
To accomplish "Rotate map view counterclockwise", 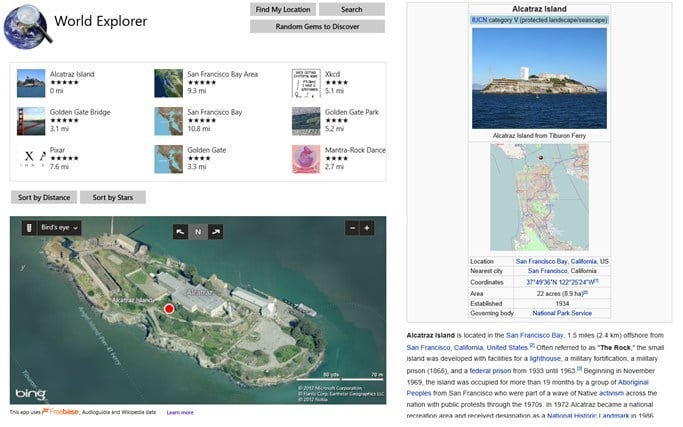I will 180,232.
